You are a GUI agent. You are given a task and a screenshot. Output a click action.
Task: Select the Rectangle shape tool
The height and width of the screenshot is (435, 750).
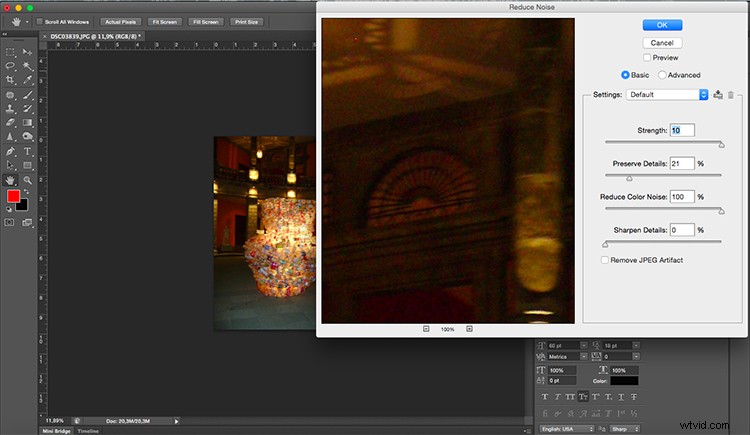coord(27,166)
